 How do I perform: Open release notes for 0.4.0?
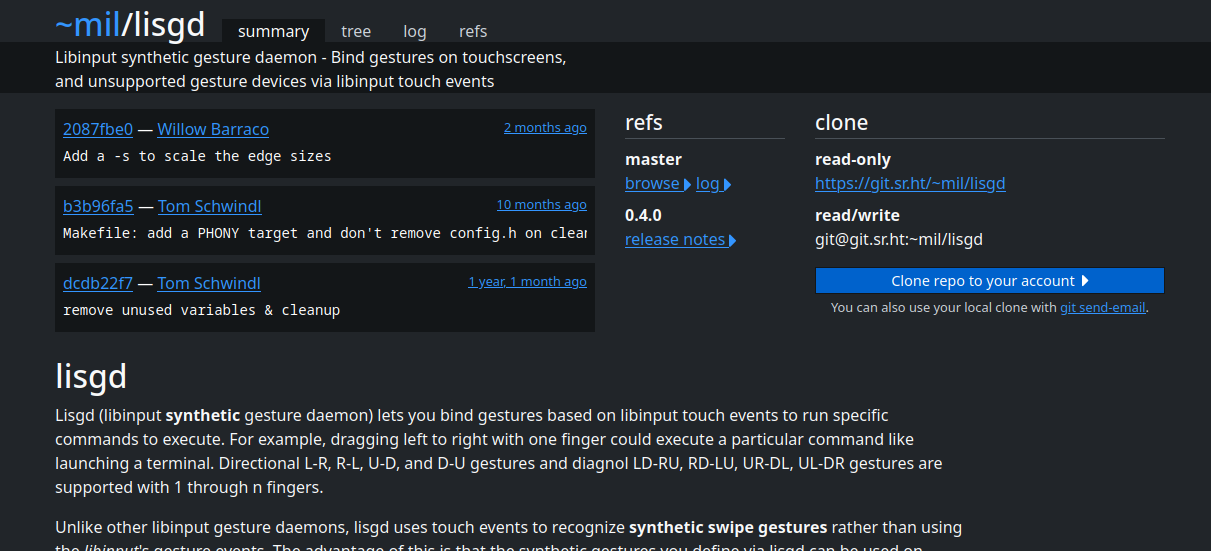675,240
